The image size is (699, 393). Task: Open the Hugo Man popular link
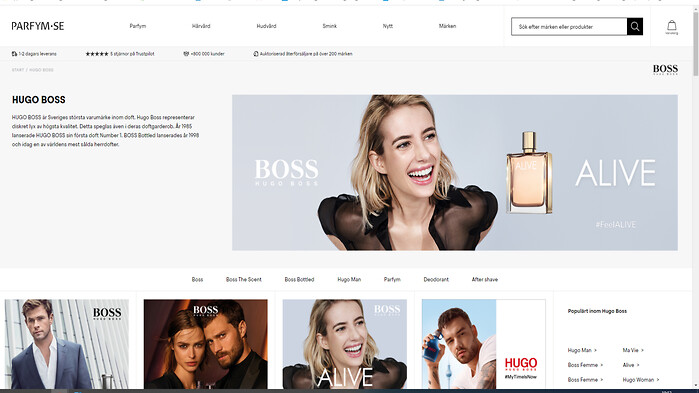pos(582,350)
